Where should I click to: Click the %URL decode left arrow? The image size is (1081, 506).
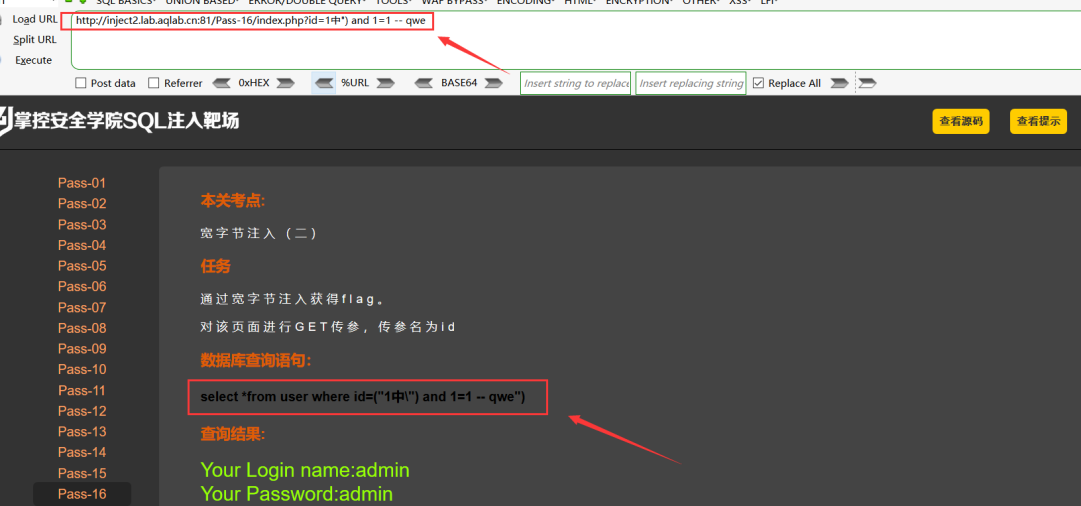coord(324,83)
